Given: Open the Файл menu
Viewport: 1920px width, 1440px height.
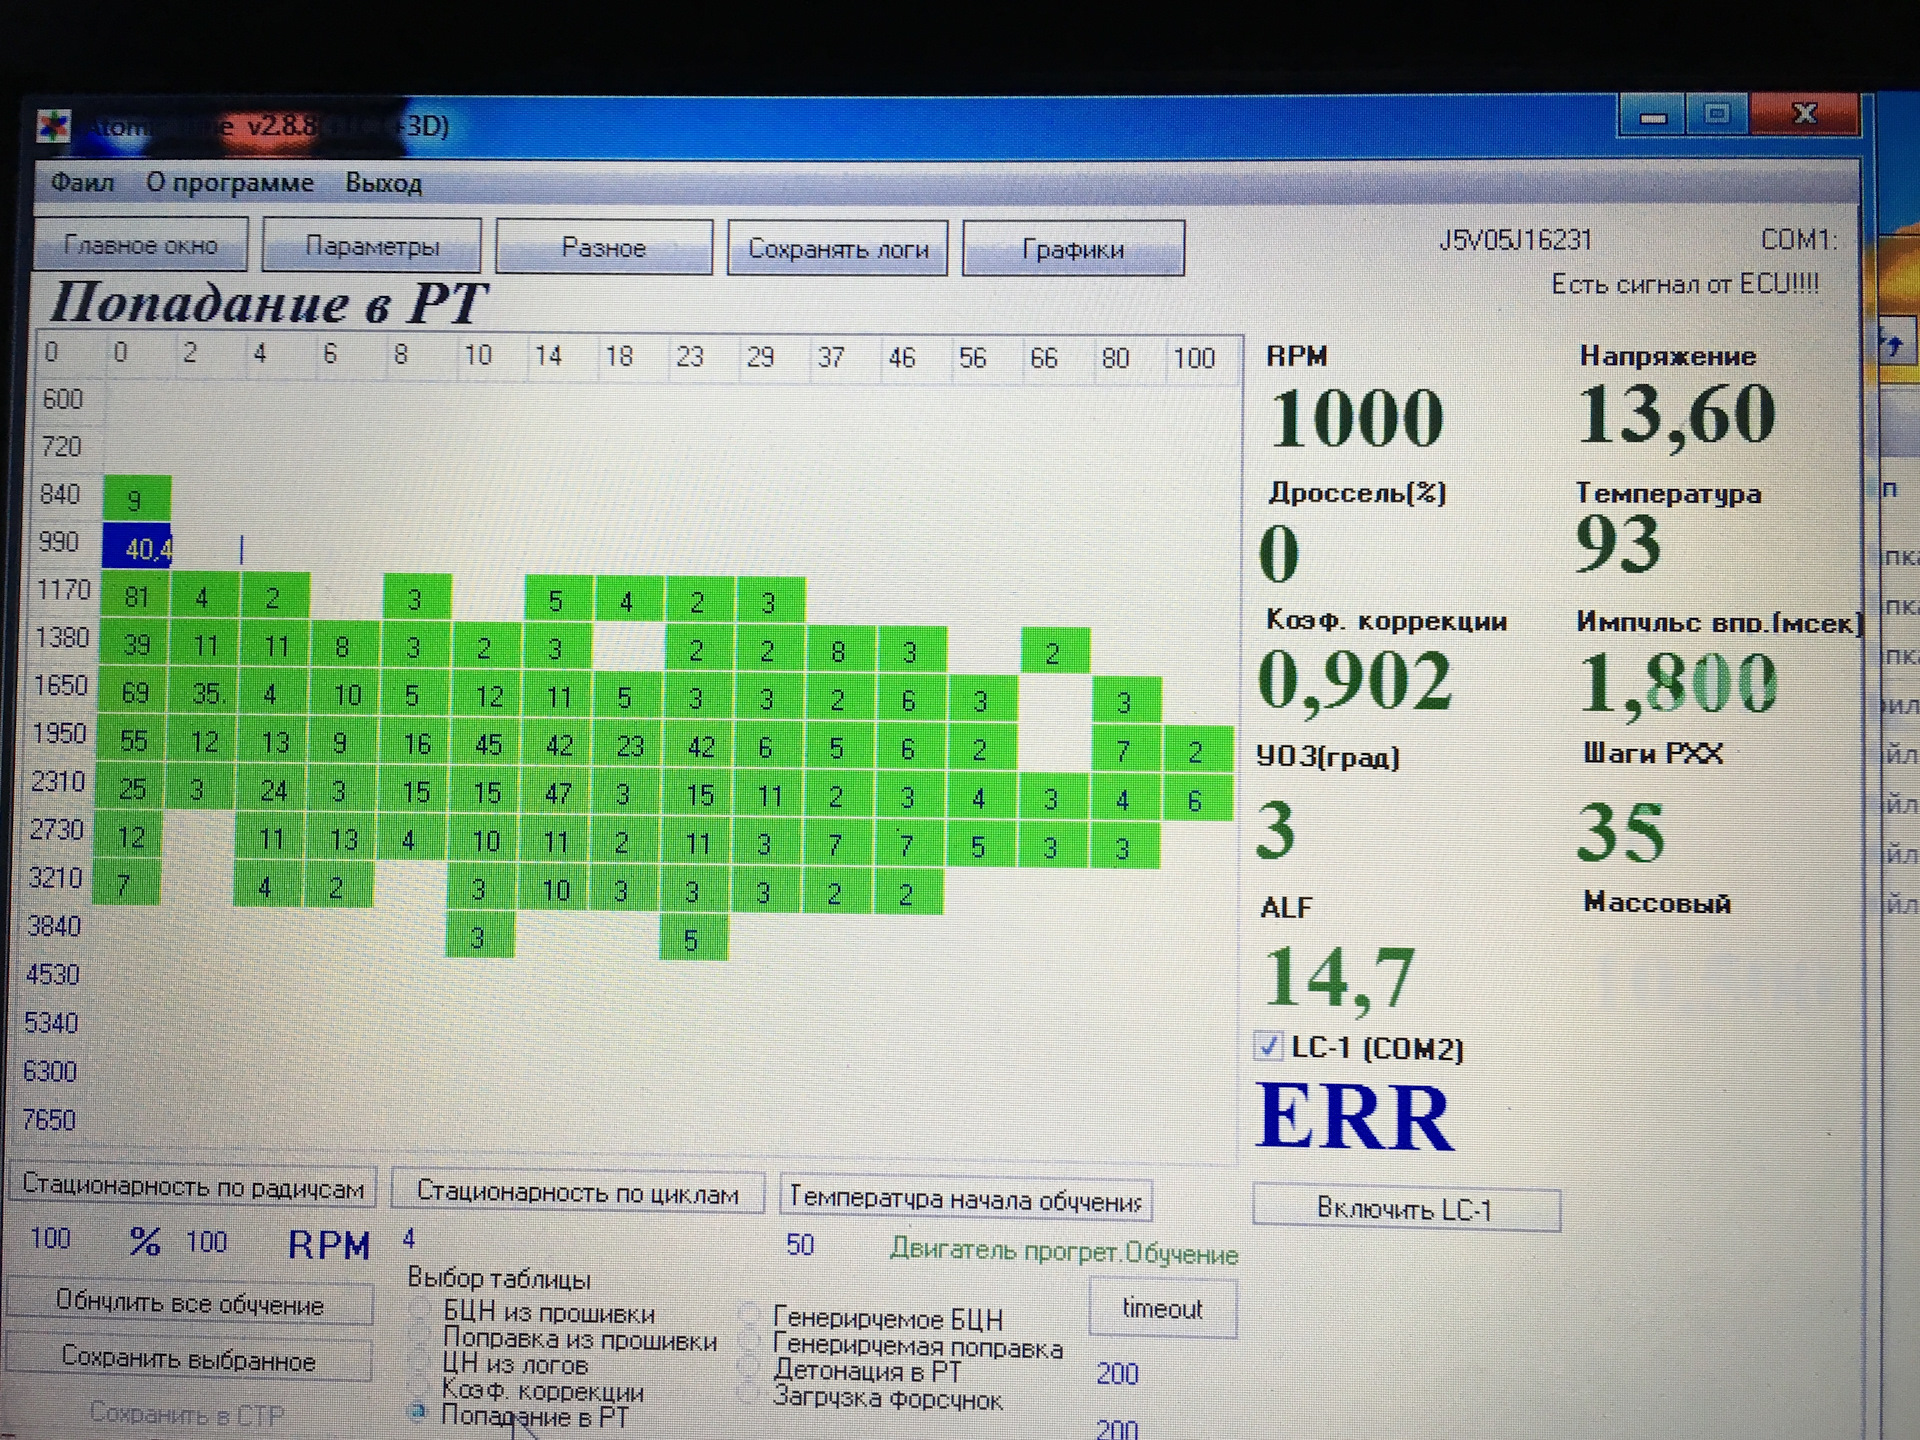Looking at the screenshot, I should point(82,183).
